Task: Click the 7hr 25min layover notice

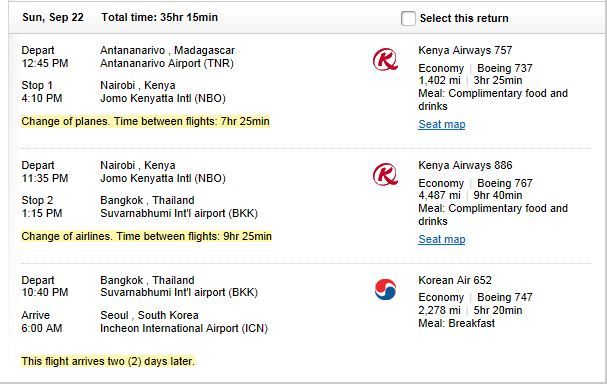Action: [145, 121]
